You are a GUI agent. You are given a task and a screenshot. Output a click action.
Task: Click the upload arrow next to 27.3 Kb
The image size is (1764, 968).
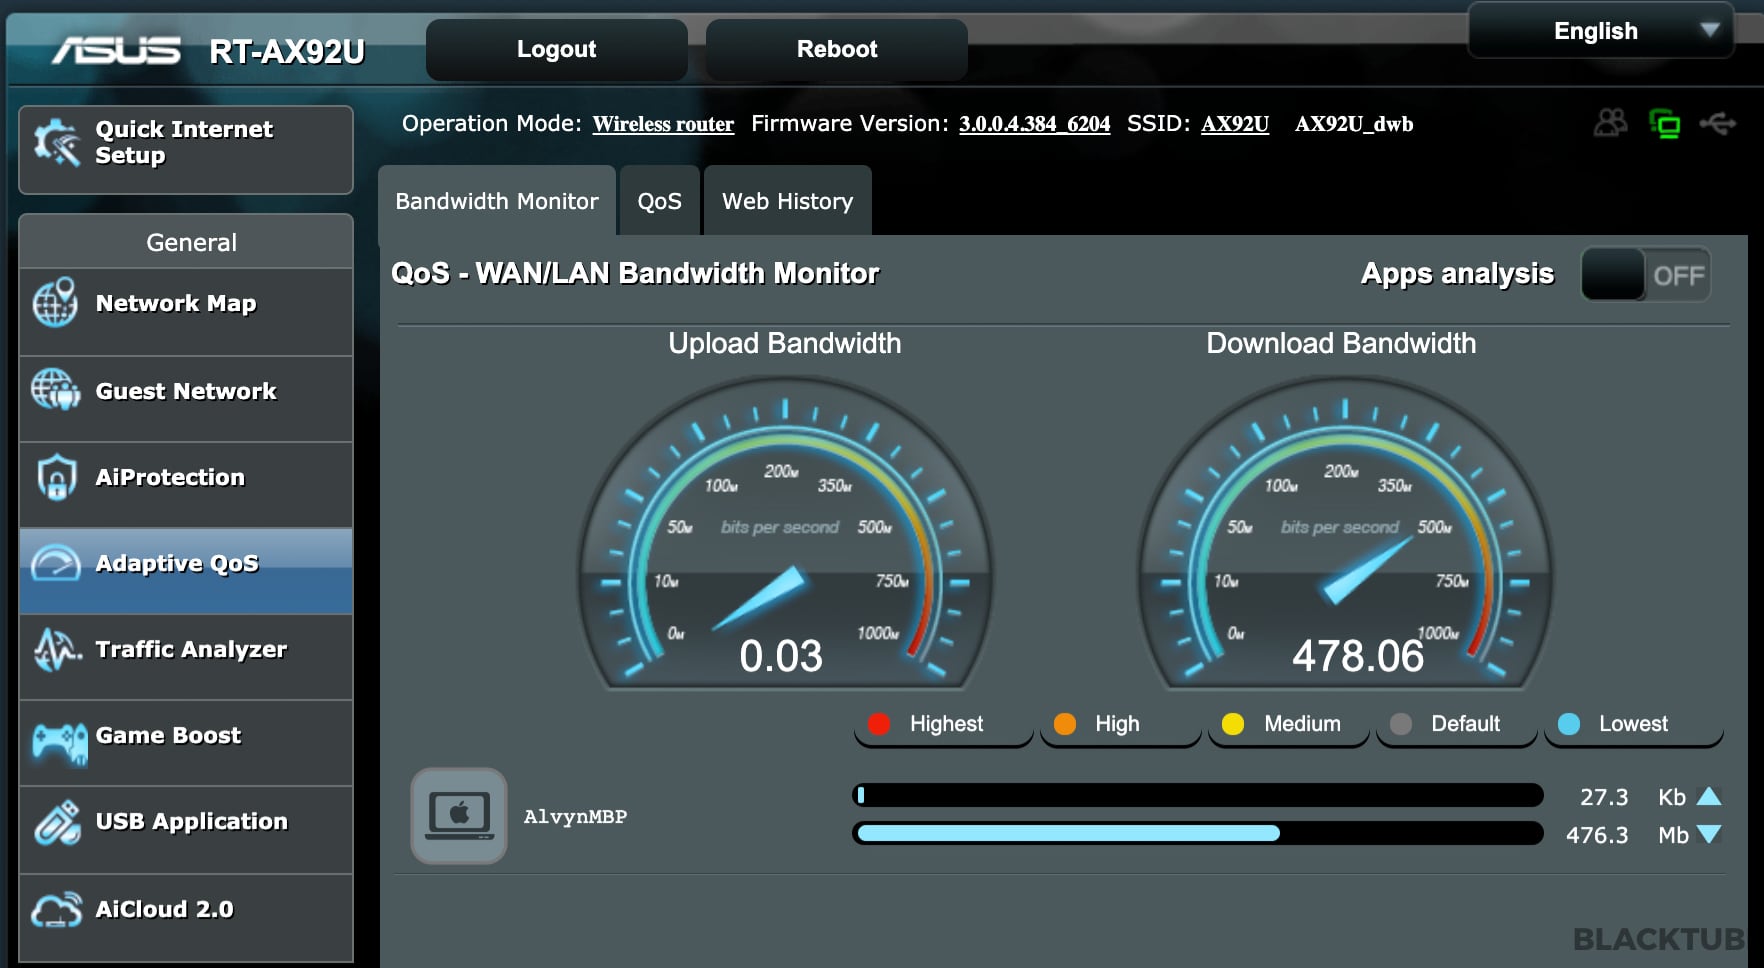[x=1709, y=797]
